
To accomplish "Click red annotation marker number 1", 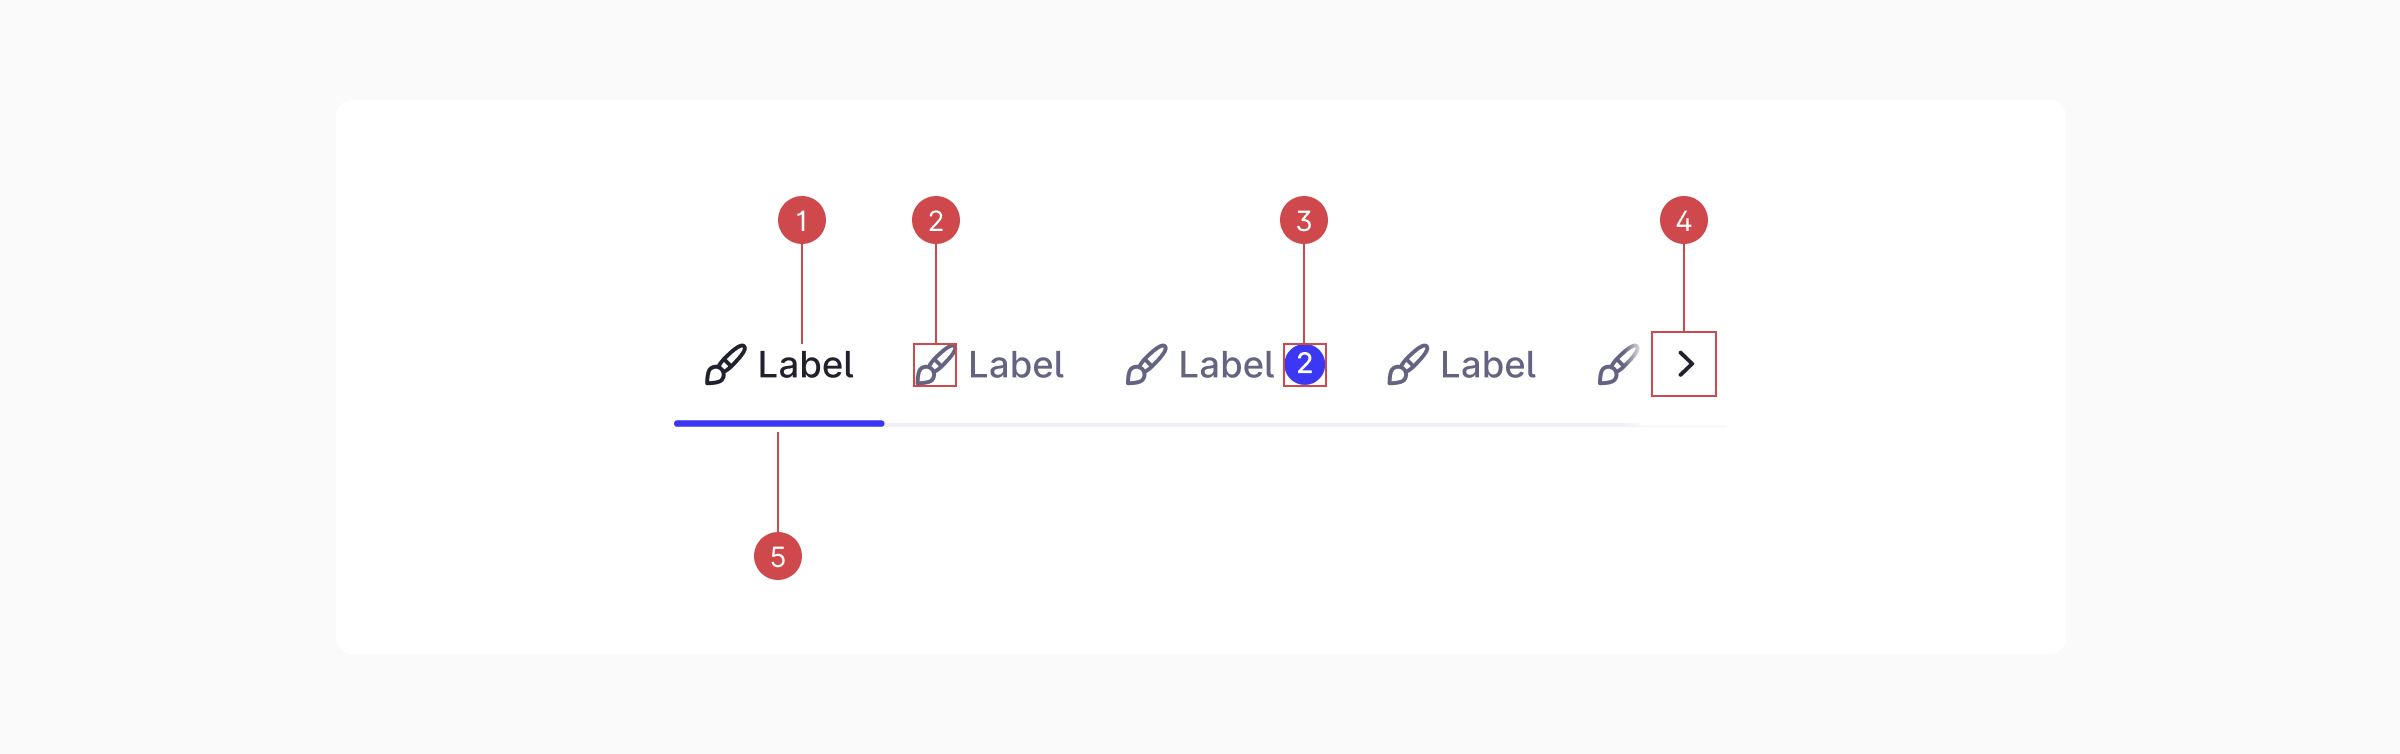I will tap(802, 221).
